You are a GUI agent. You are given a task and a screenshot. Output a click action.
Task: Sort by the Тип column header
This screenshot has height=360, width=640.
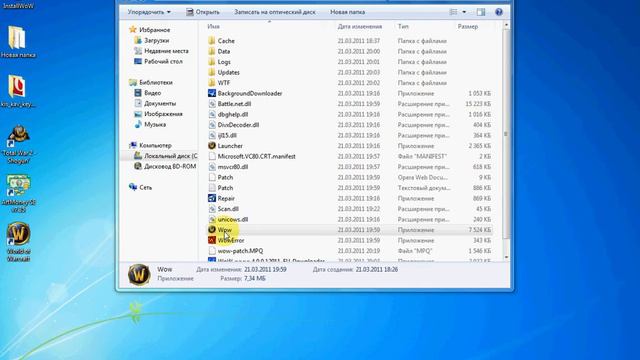click(x=403, y=27)
